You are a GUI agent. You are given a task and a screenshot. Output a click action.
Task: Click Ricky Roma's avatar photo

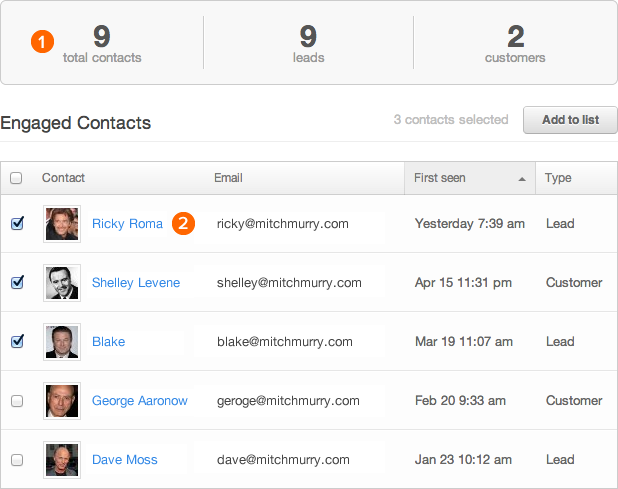tap(62, 224)
